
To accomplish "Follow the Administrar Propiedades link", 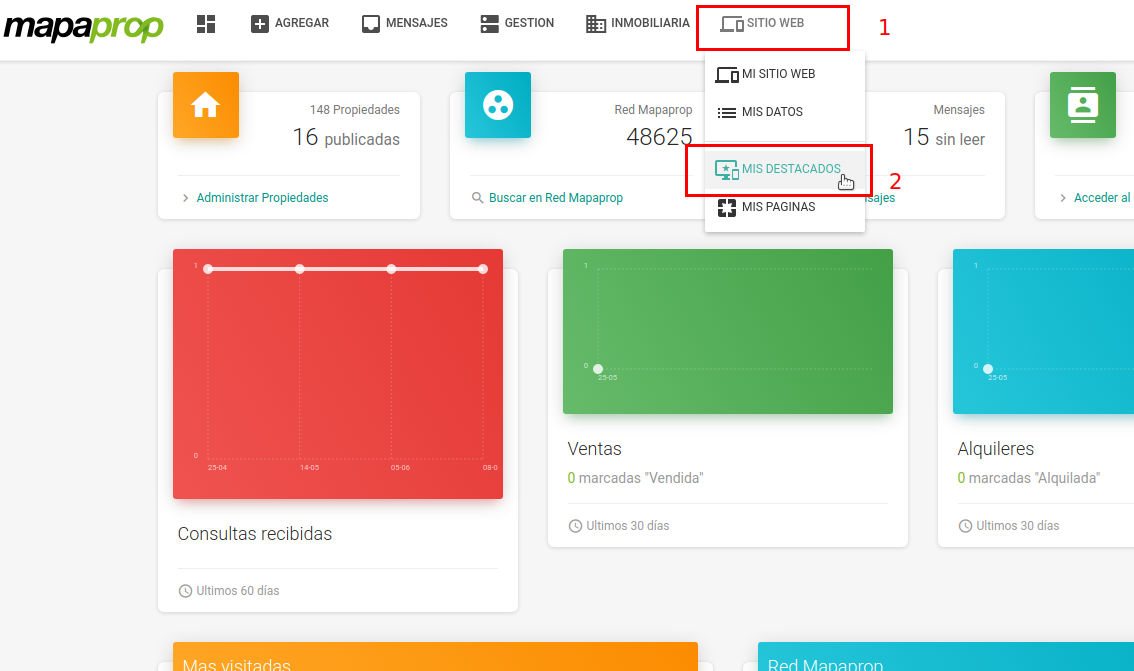I will pos(263,198).
